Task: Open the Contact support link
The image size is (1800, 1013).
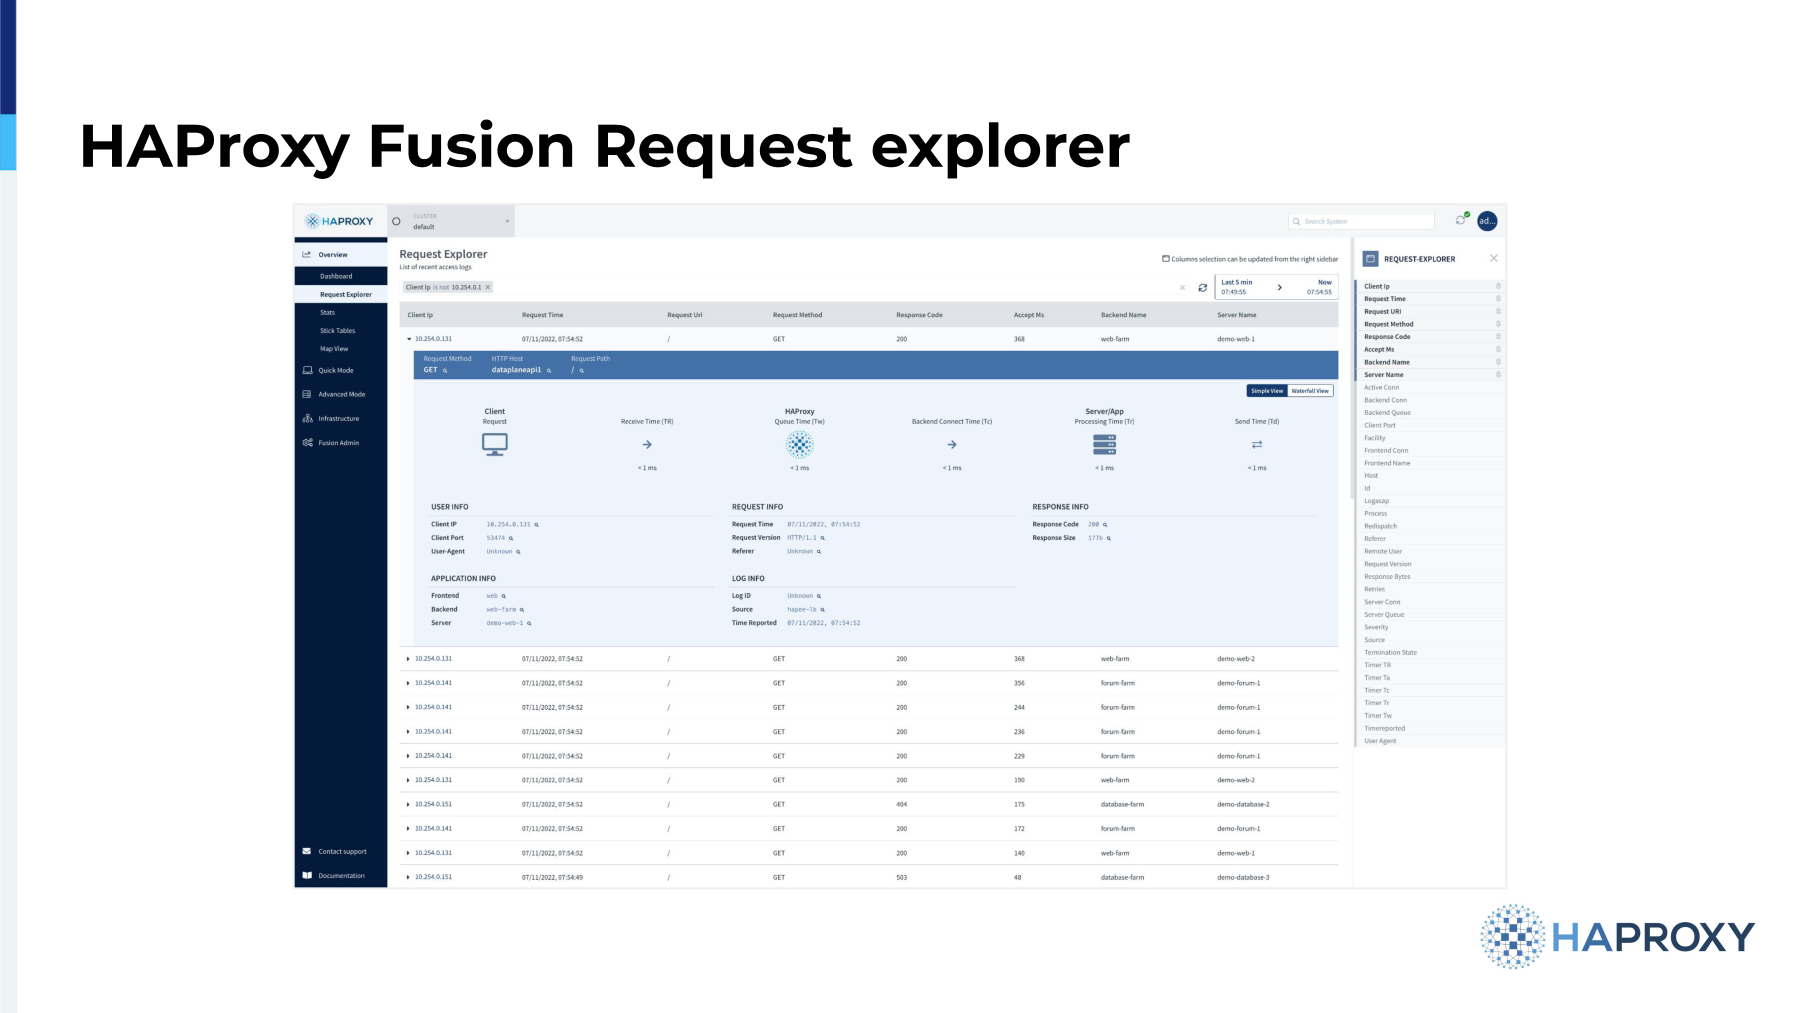Action: tap(343, 851)
